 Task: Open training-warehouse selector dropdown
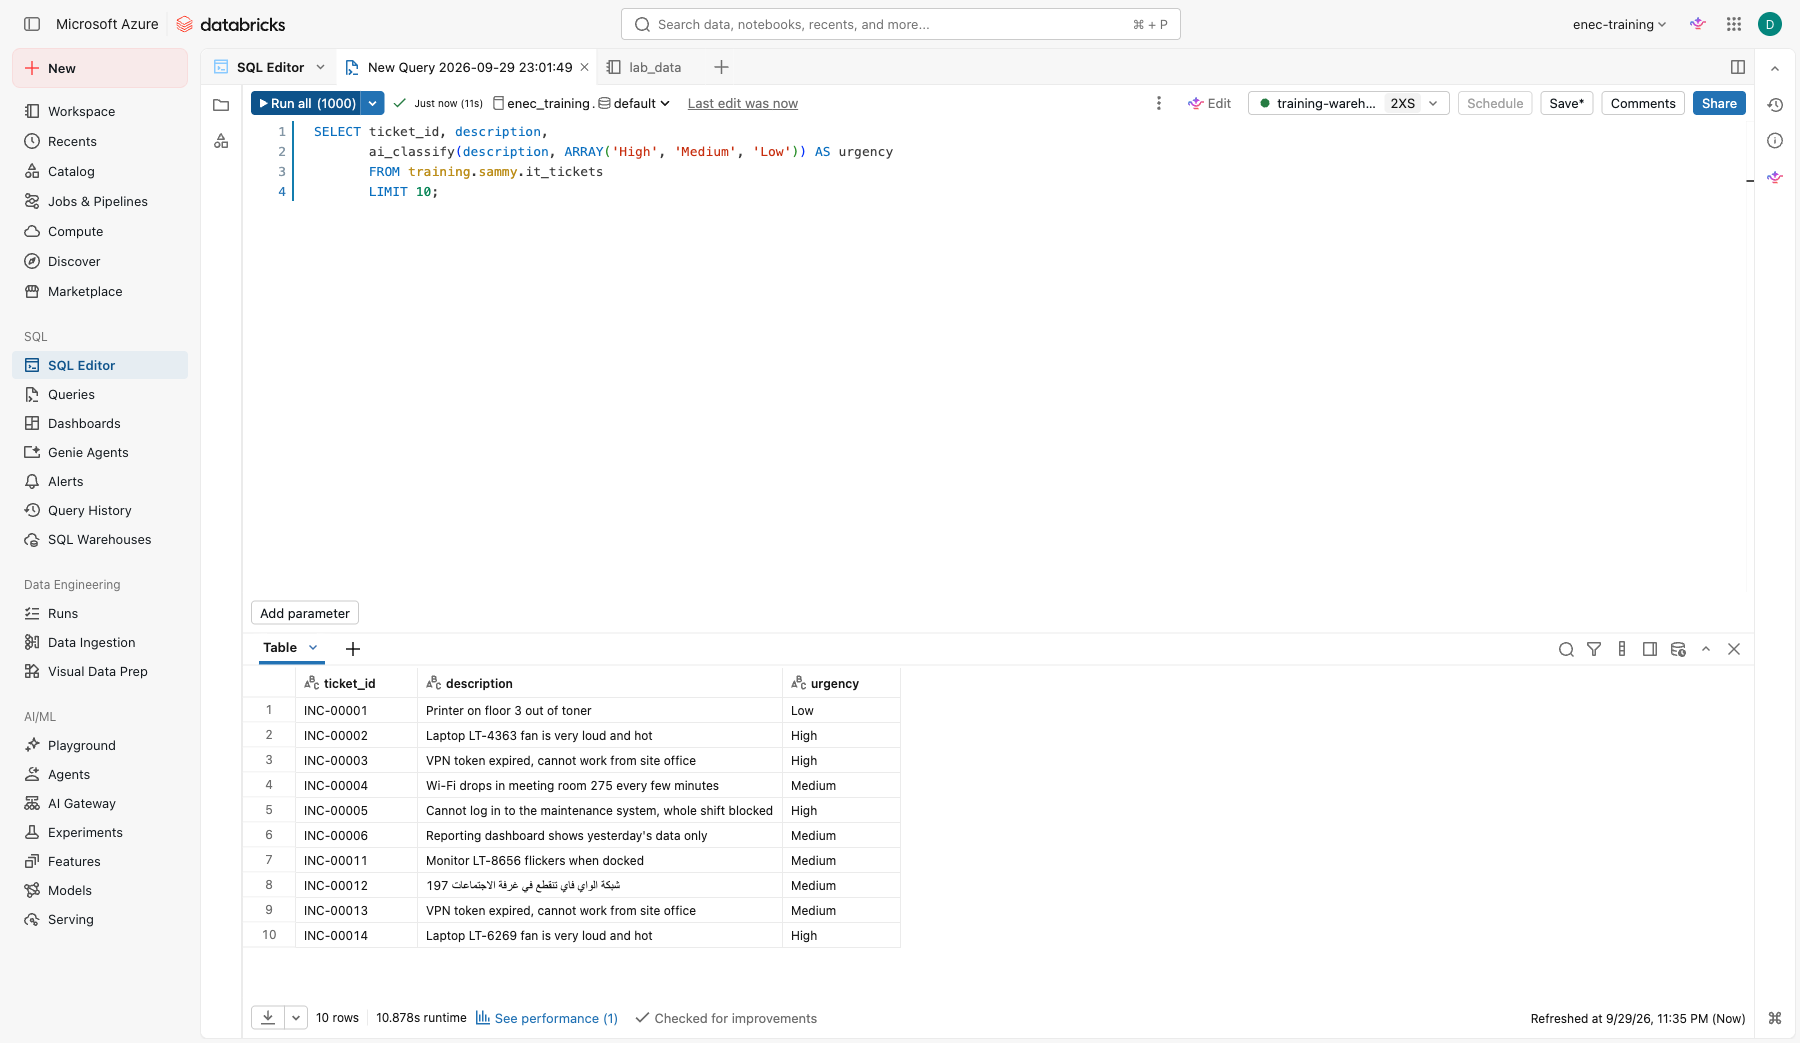point(1348,103)
